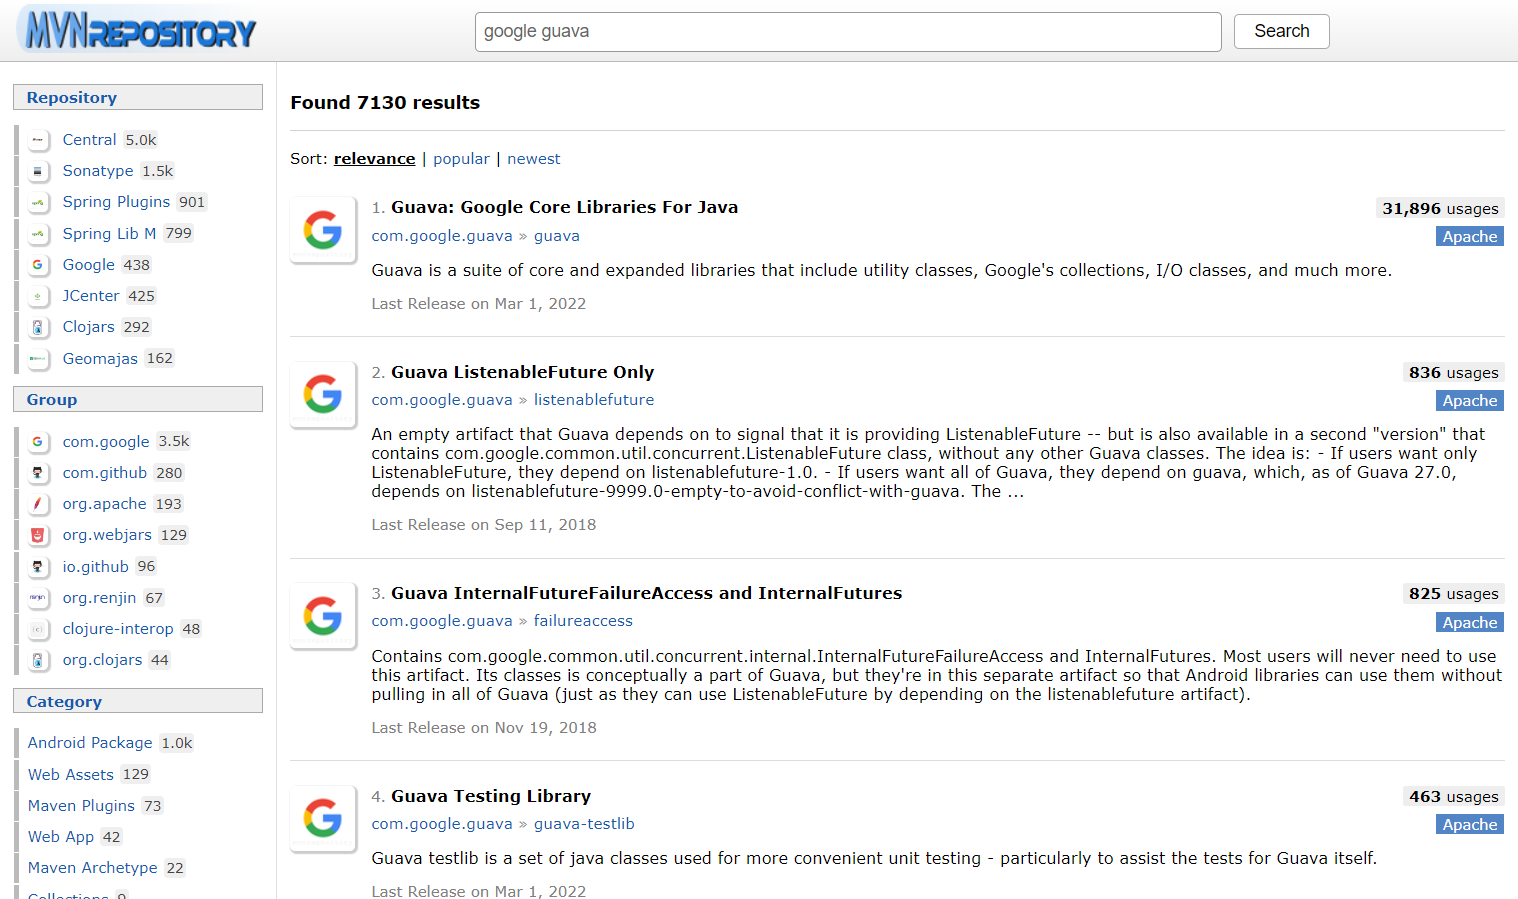The image size is (1518, 899).
Task: Click Google logo beside Guava Testing Library
Action: pos(323,818)
